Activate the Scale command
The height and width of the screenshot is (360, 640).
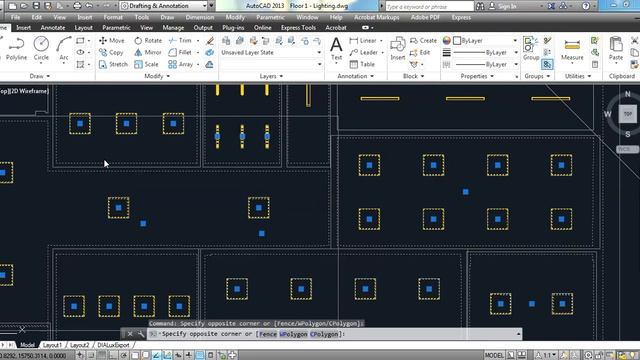click(146, 64)
